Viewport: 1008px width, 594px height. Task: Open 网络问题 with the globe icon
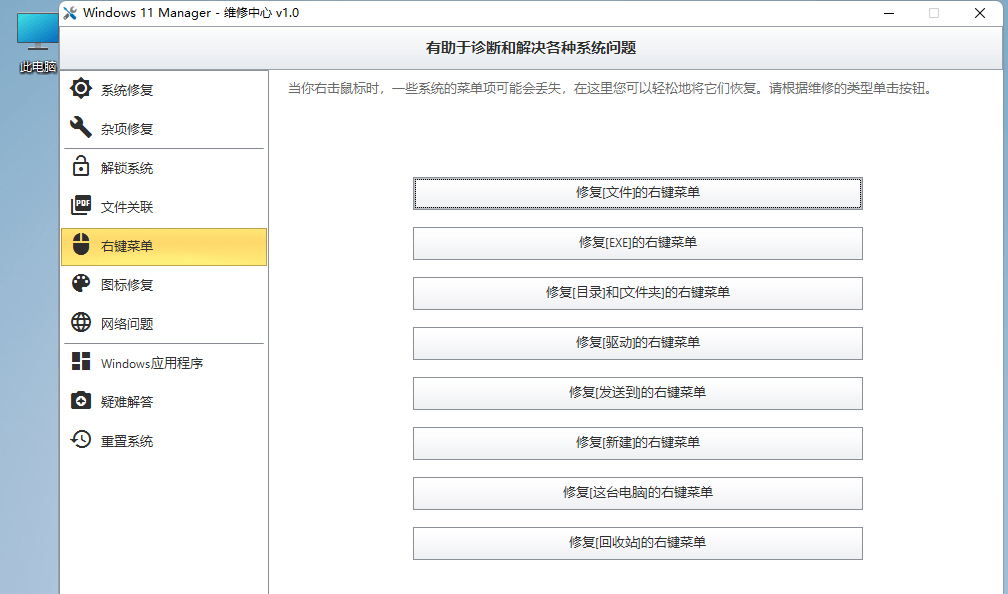[x=81, y=323]
